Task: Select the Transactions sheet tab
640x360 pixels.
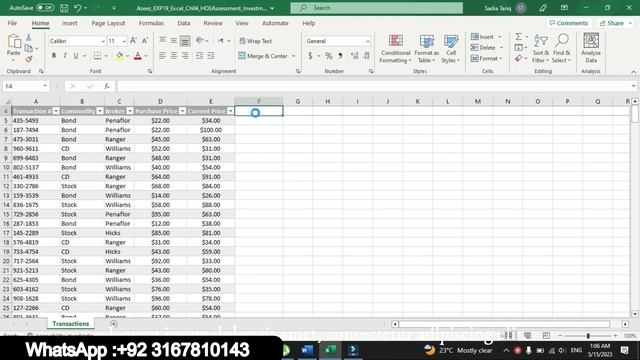Action: click(71, 324)
